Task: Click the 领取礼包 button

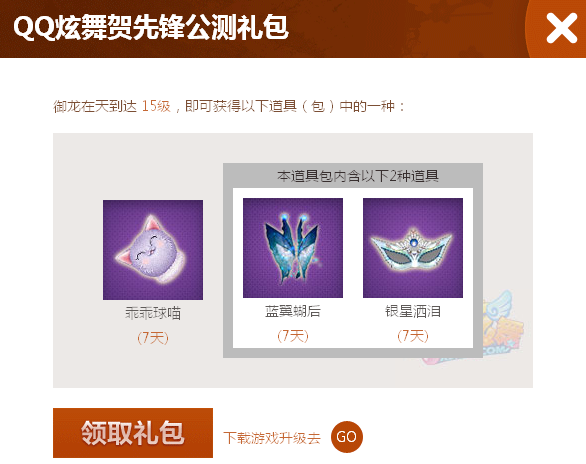Action: [133, 433]
